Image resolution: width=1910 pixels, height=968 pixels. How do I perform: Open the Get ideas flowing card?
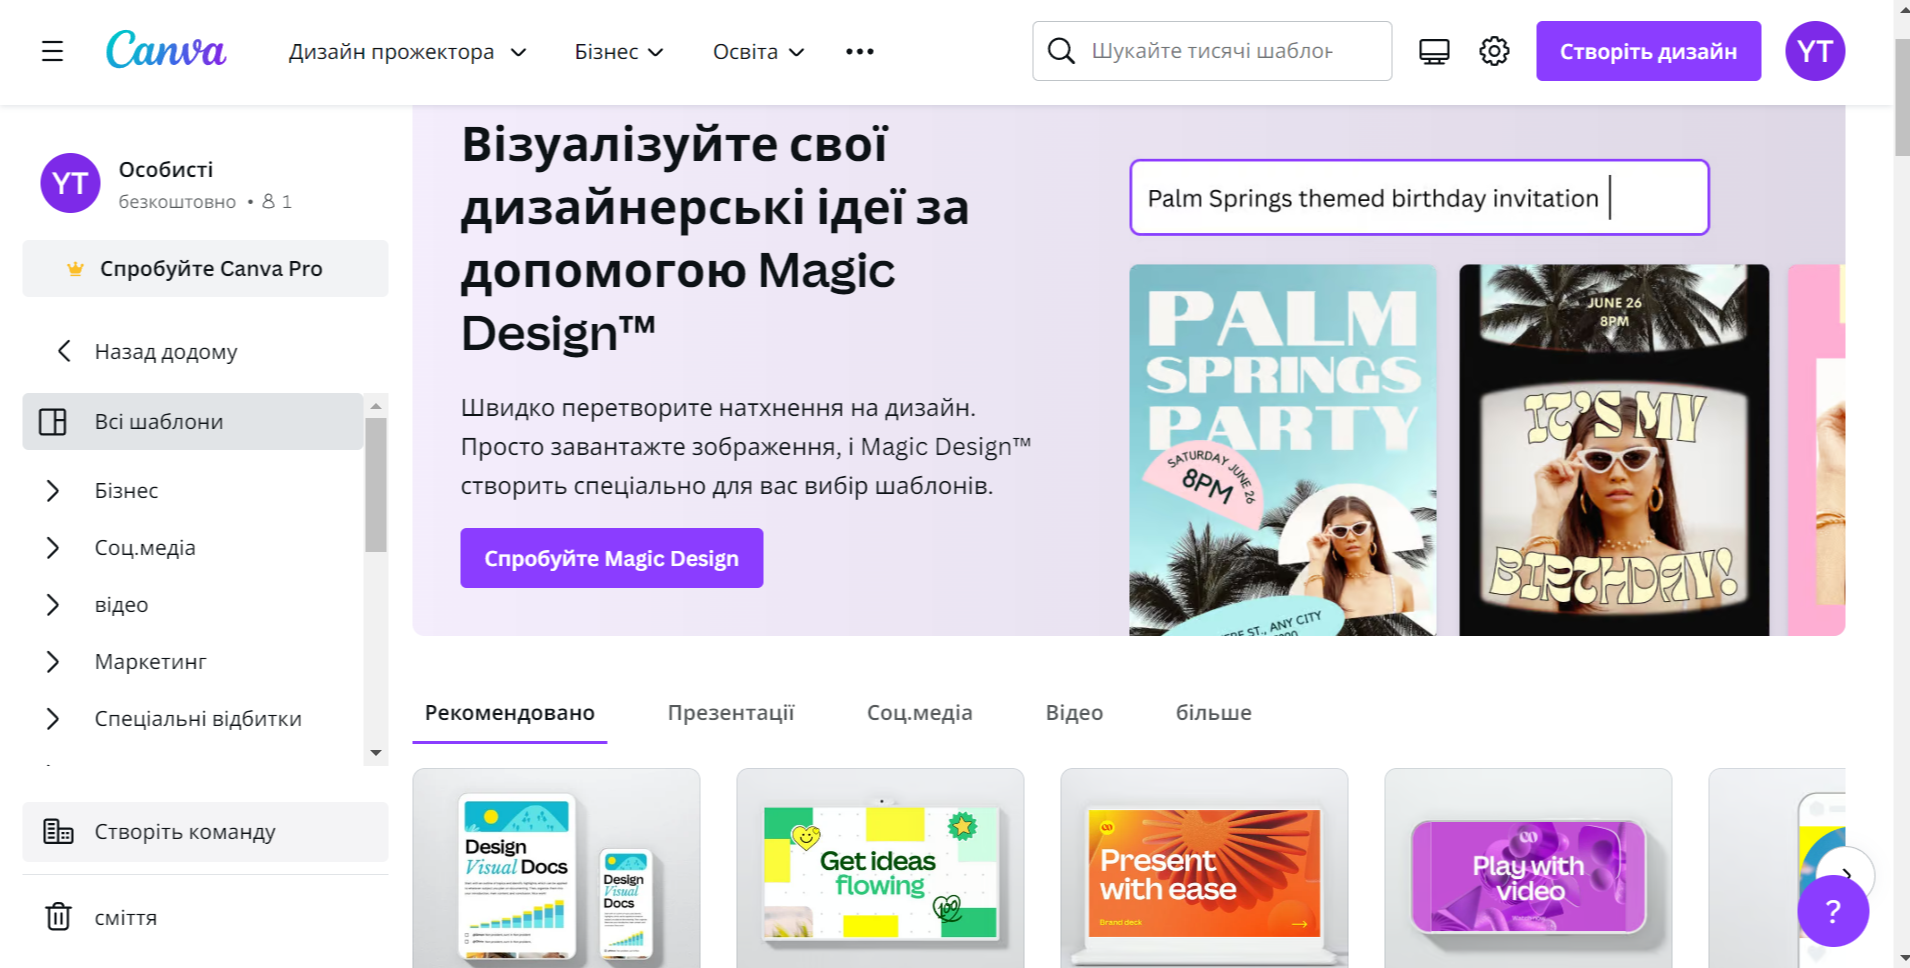880,868
